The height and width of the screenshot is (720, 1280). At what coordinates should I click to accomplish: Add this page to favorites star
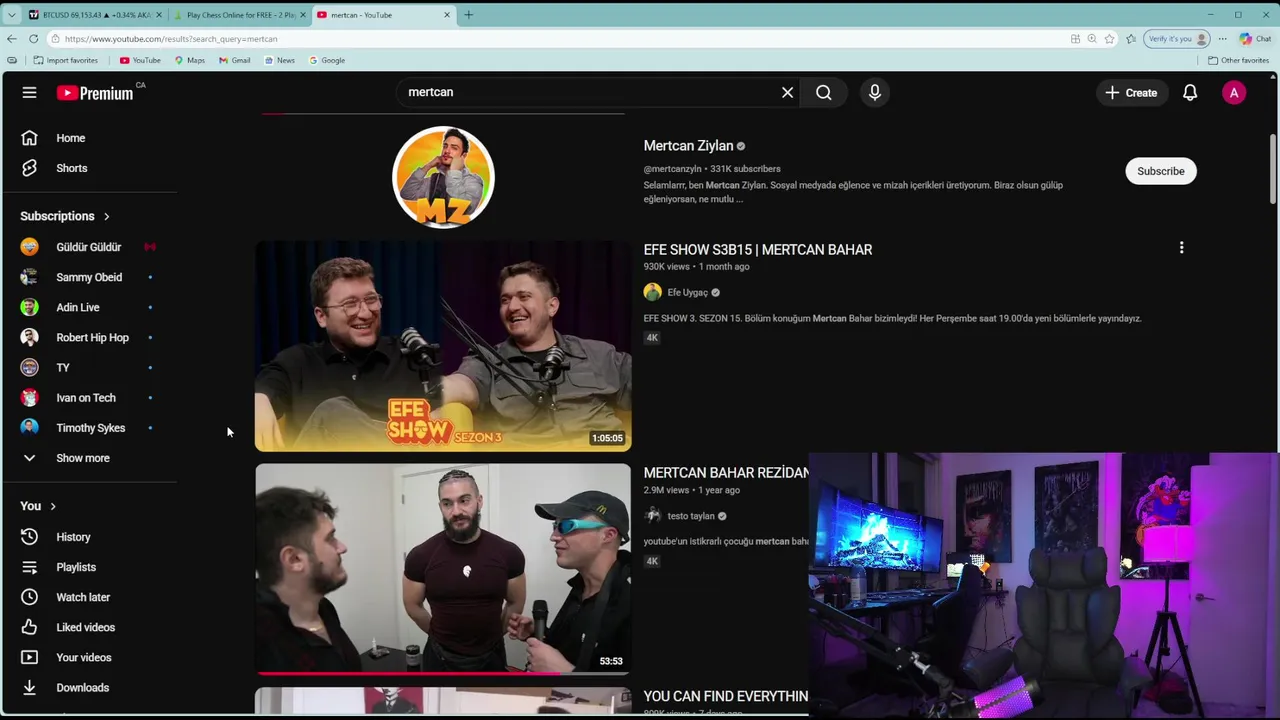[1110, 39]
